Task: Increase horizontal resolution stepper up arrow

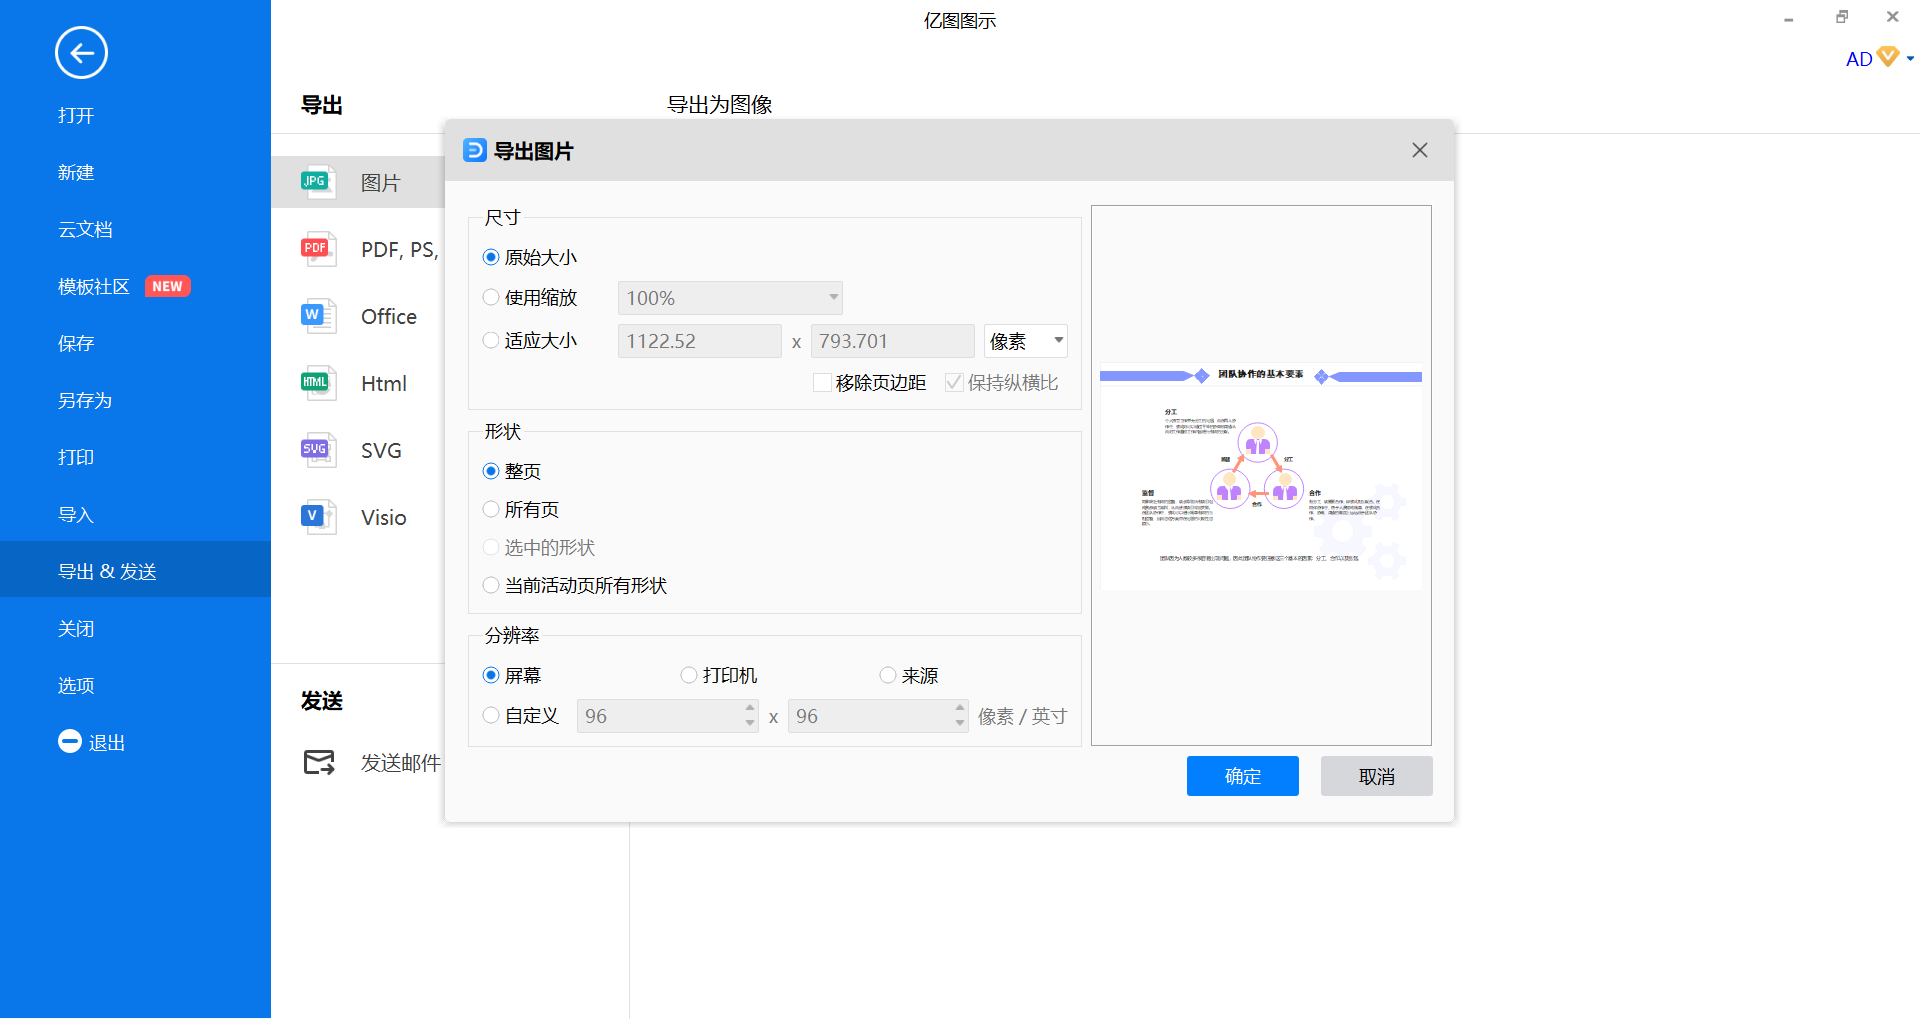Action: 750,707
